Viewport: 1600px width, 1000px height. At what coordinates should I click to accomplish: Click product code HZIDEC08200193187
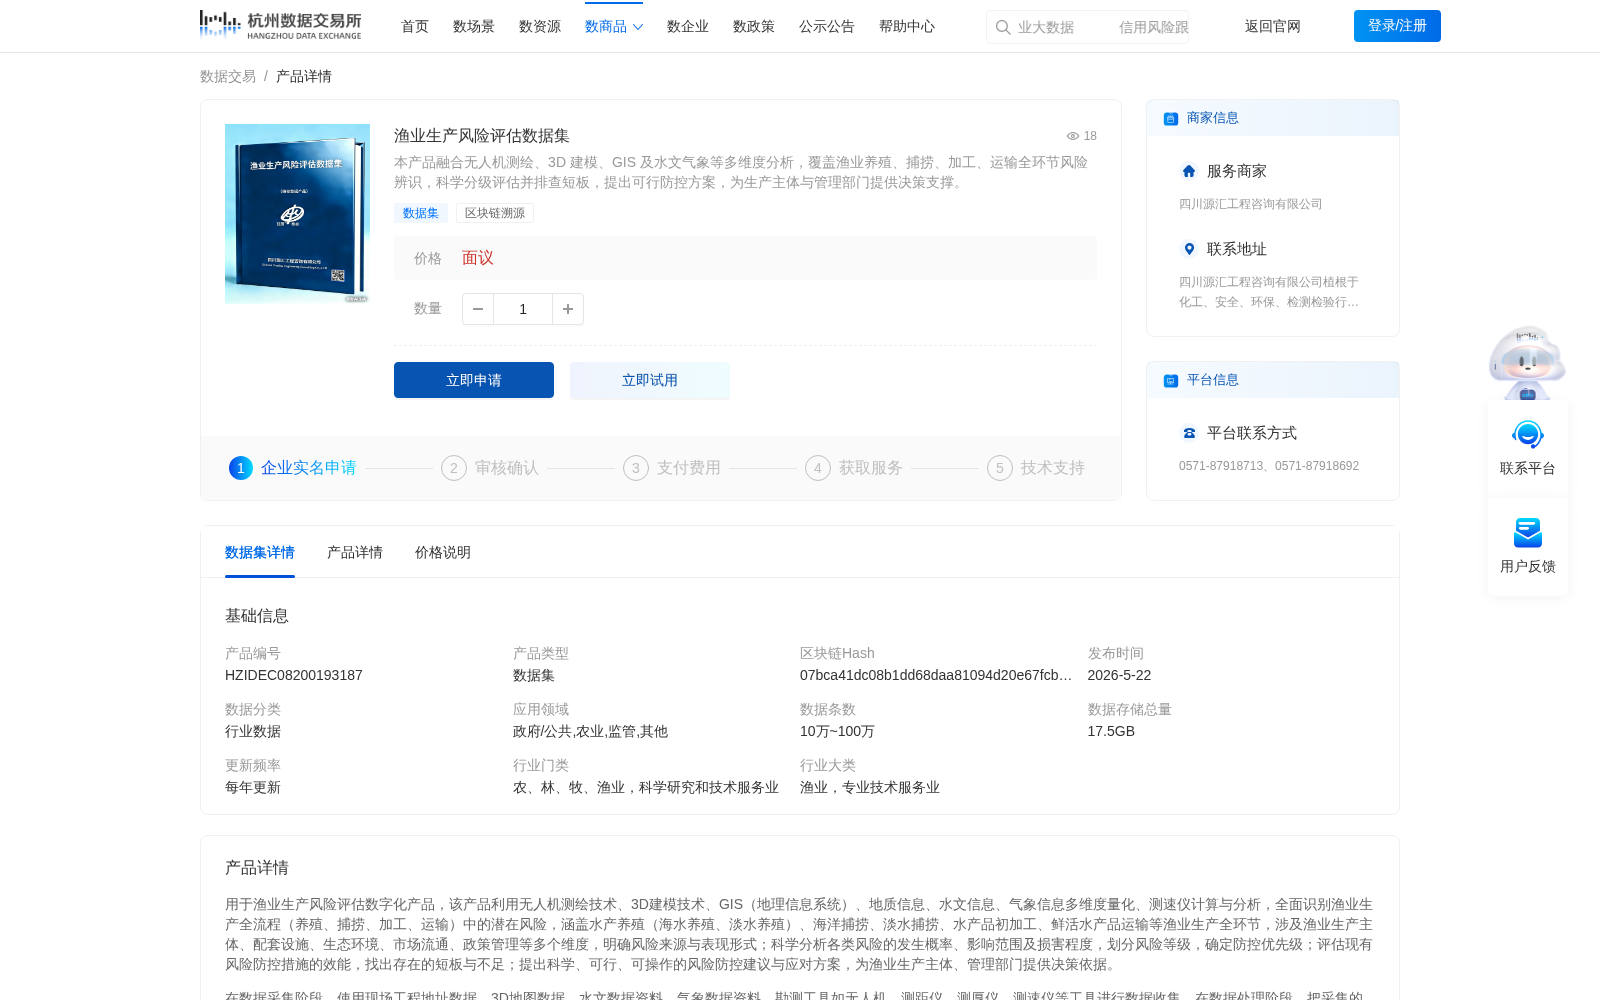click(x=294, y=675)
